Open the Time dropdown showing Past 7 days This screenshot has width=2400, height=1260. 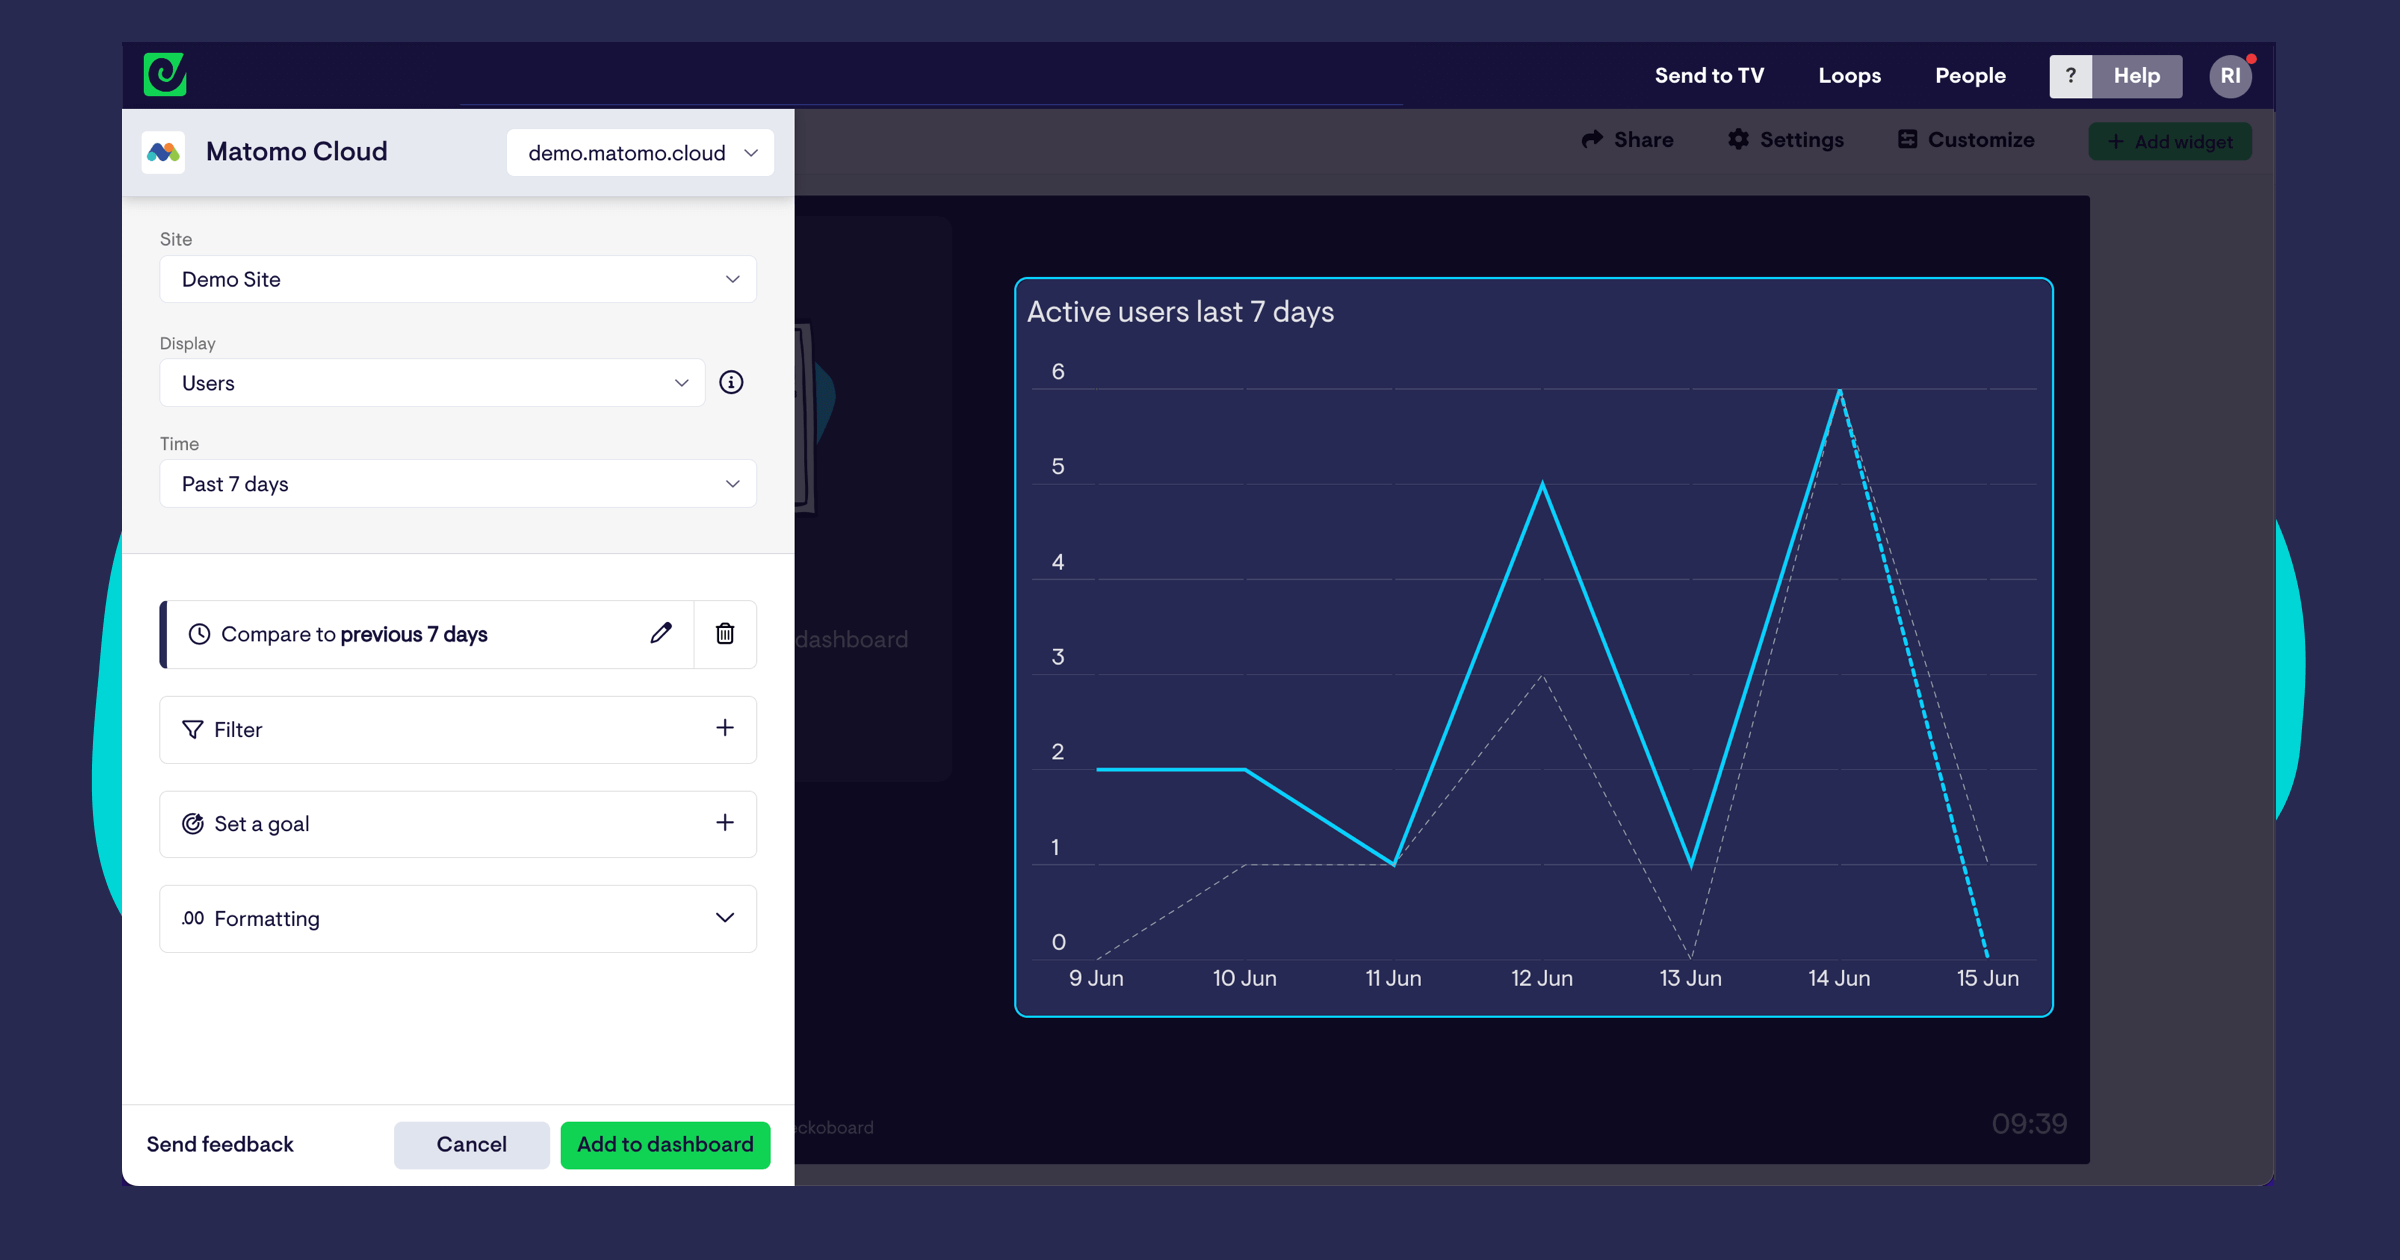[458, 484]
